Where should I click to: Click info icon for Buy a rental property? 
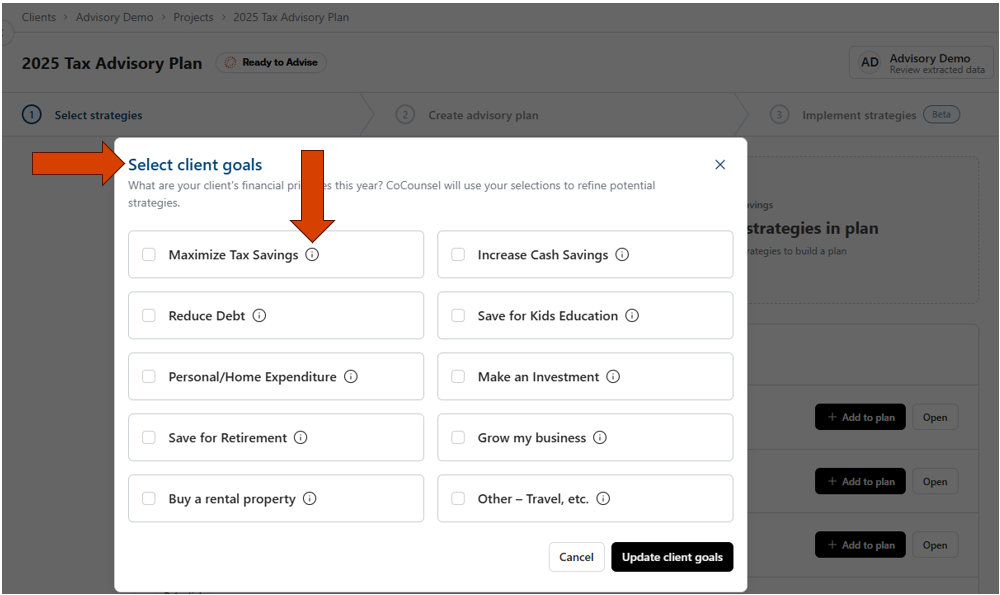coord(310,499)
